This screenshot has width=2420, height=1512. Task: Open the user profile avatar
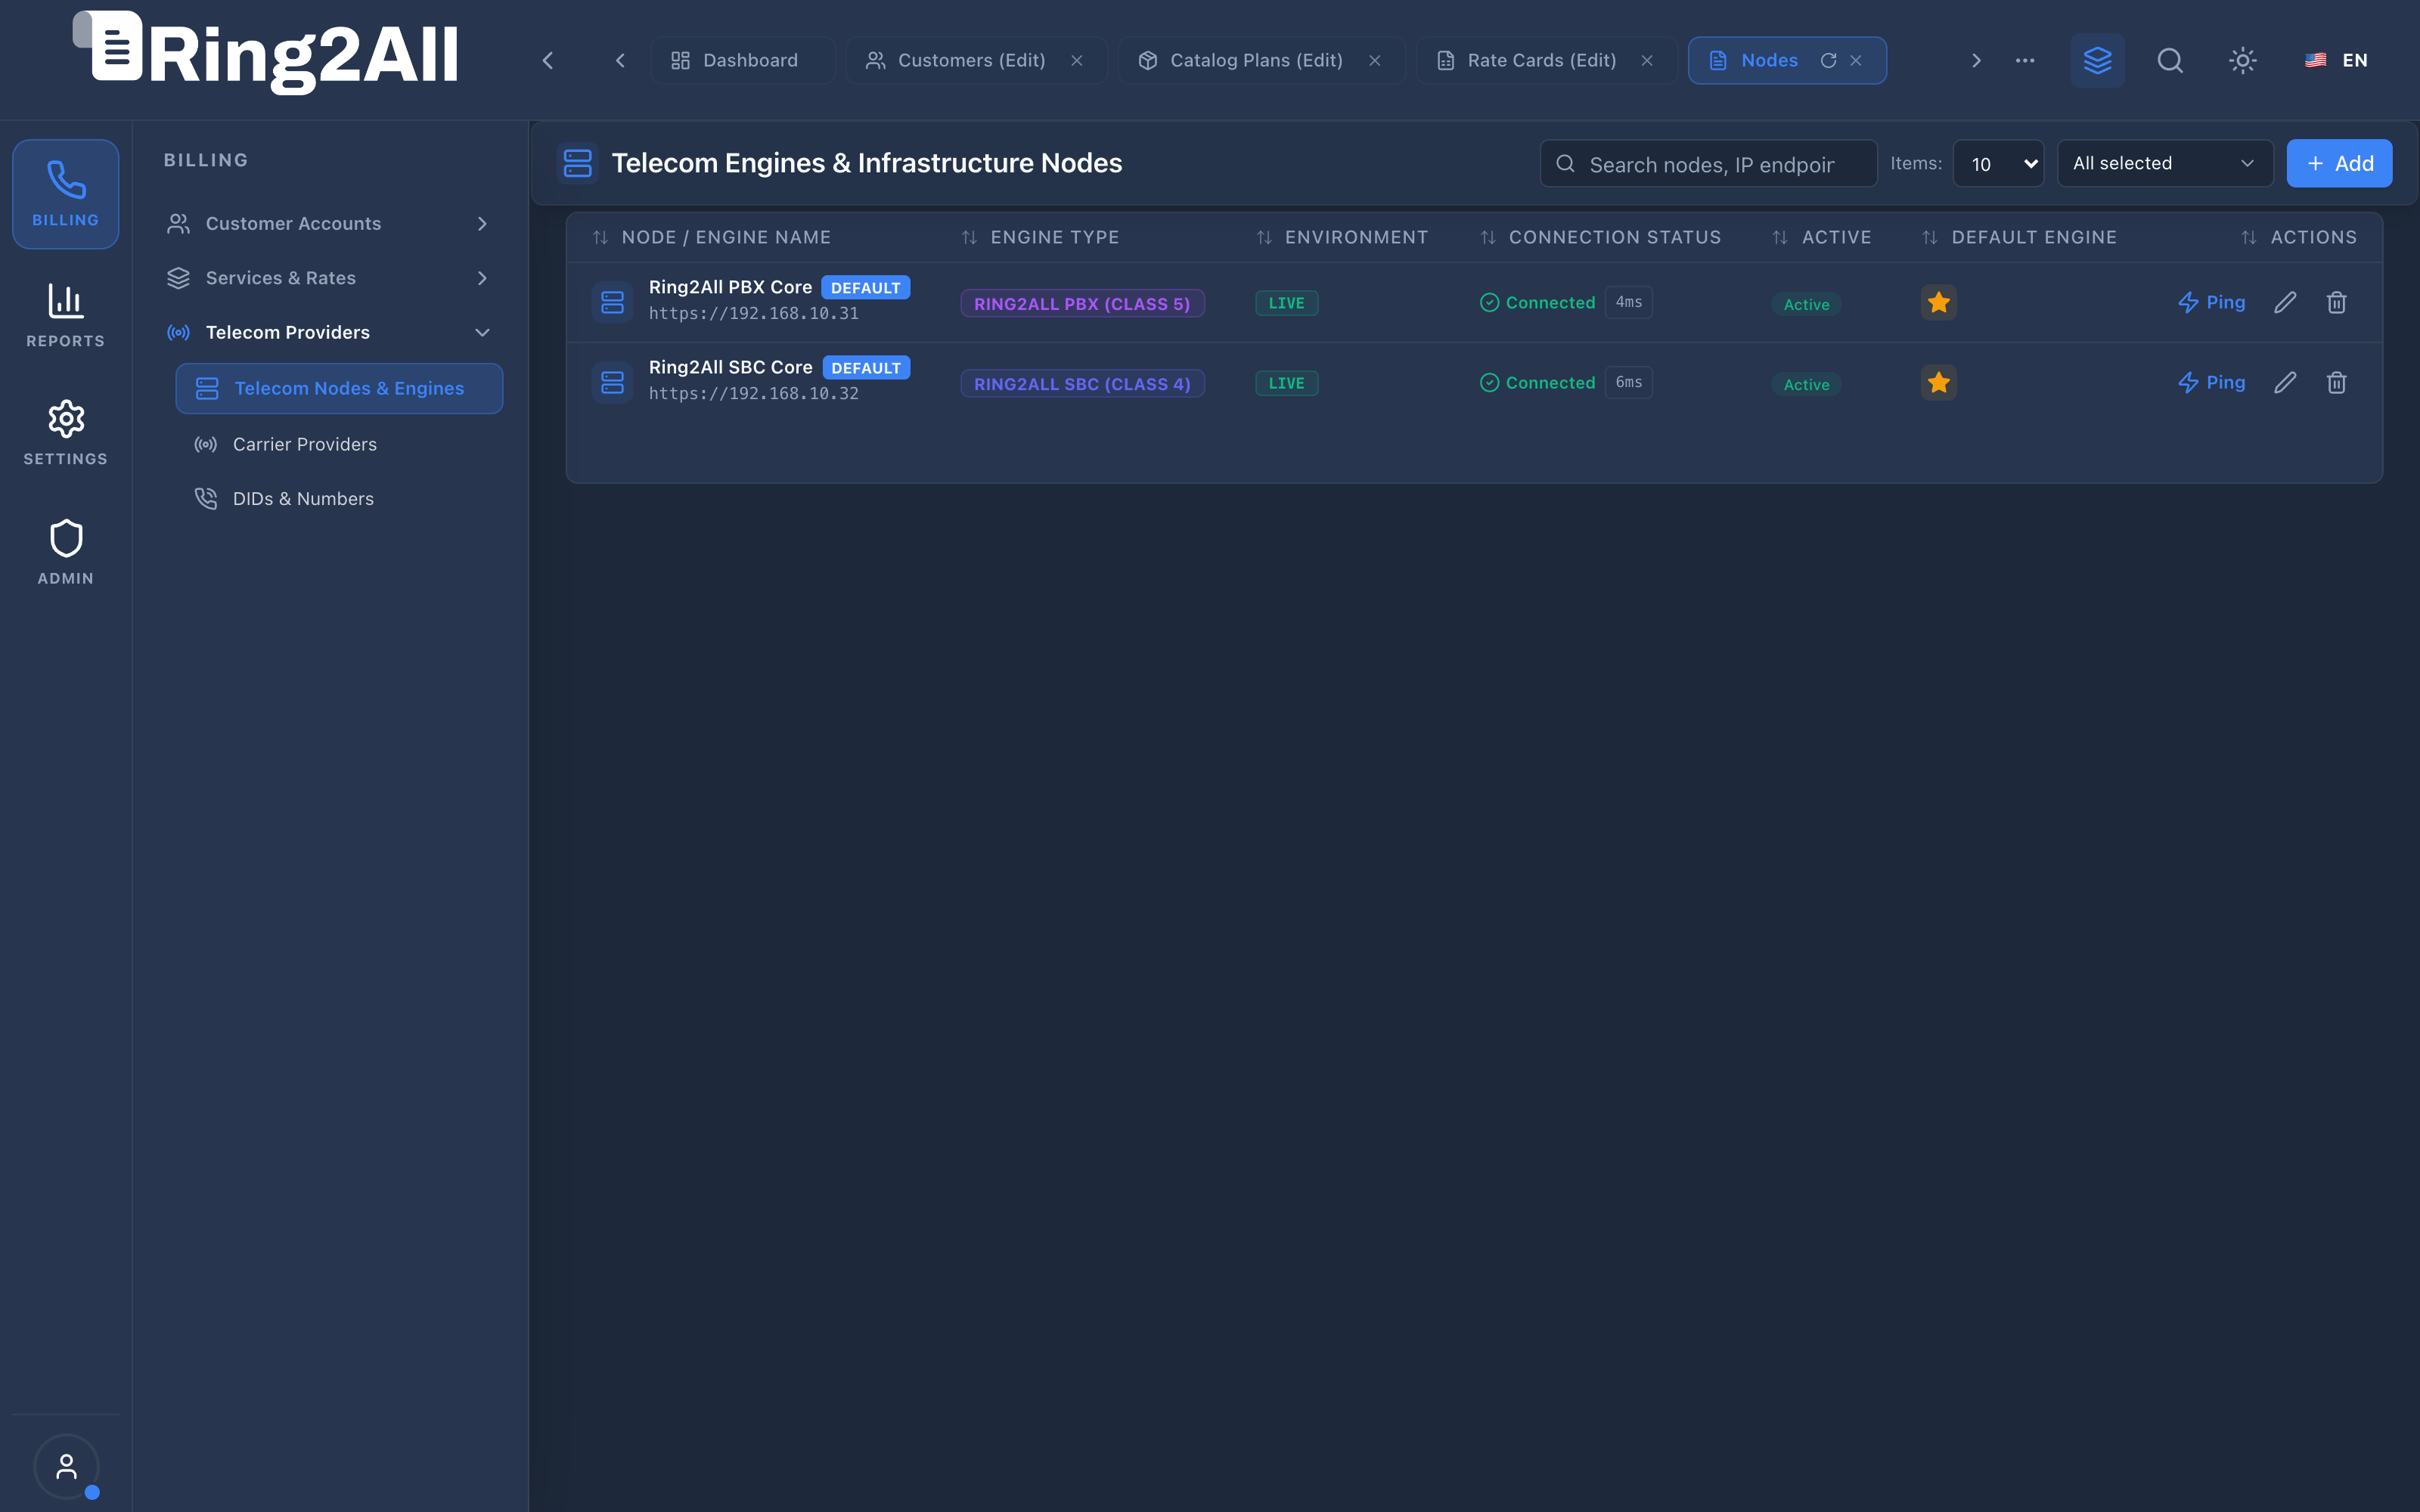coord(66,1466)
